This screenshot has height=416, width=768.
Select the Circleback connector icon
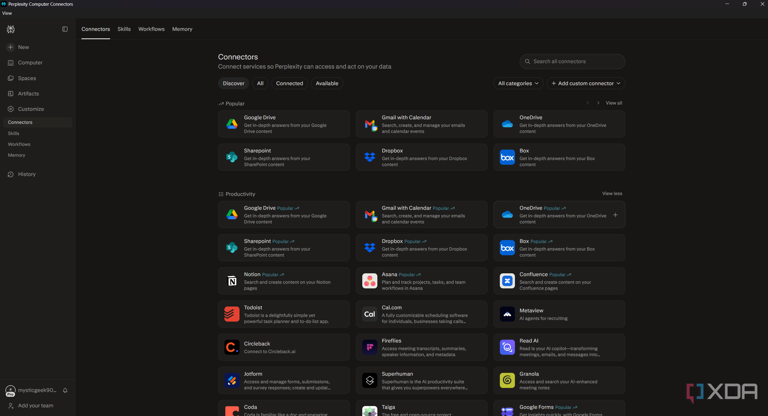232,347
